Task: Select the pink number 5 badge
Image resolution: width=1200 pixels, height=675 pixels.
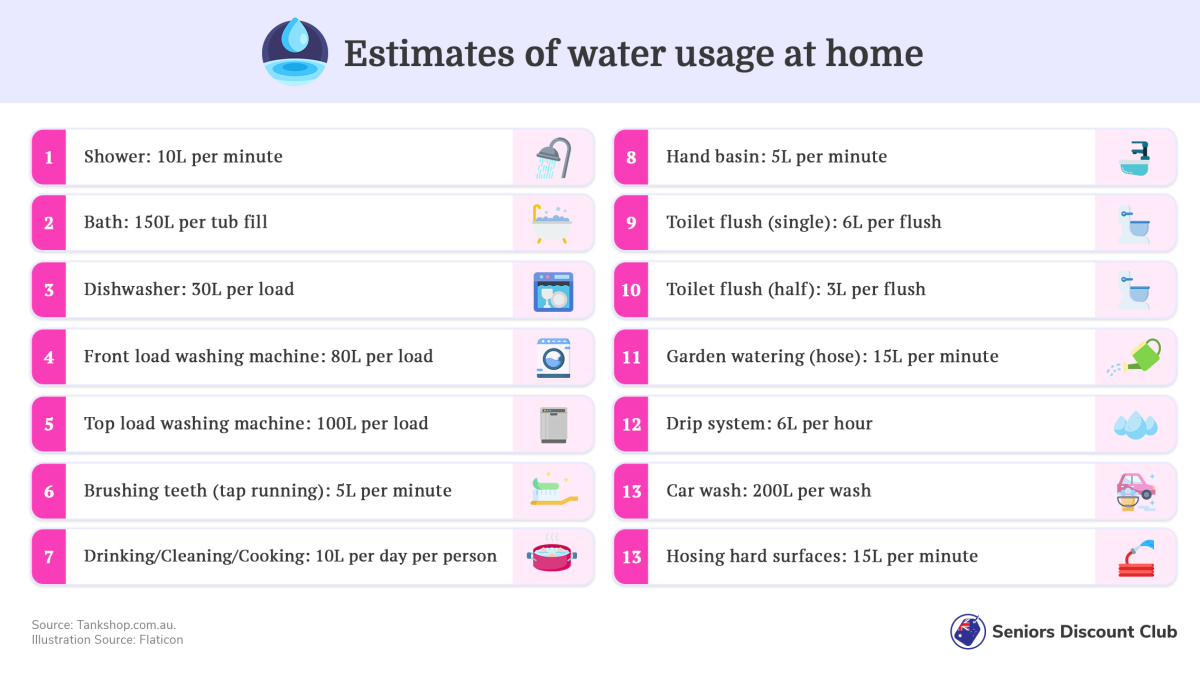Action: (49, 424)
